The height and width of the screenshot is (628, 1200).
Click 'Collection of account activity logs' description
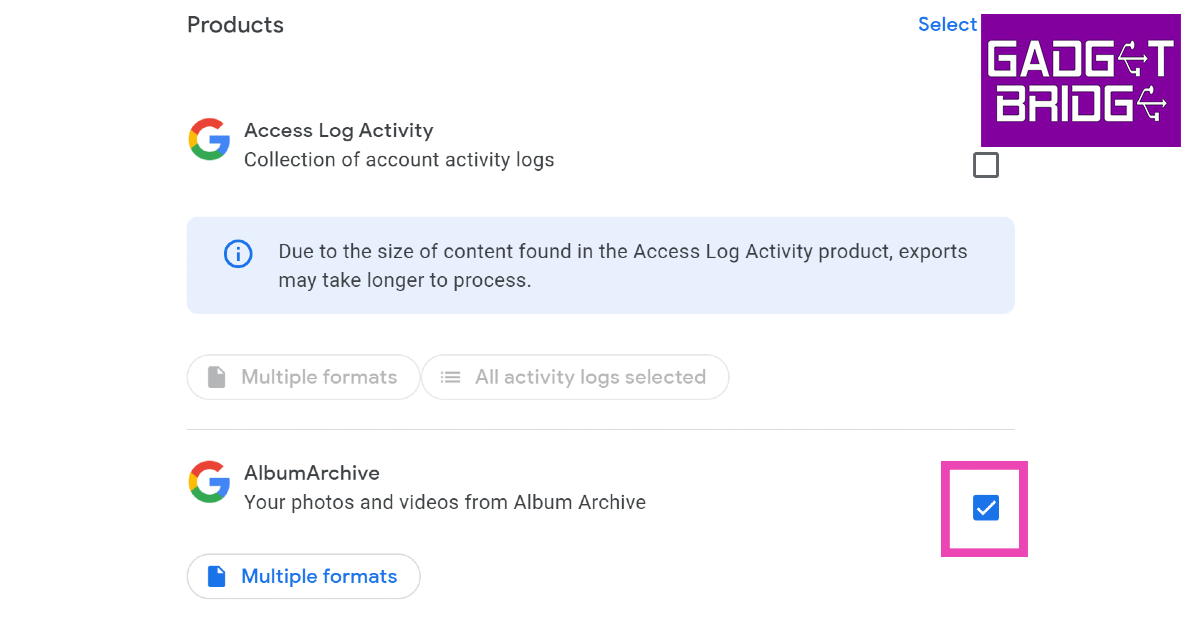(398, 160)
